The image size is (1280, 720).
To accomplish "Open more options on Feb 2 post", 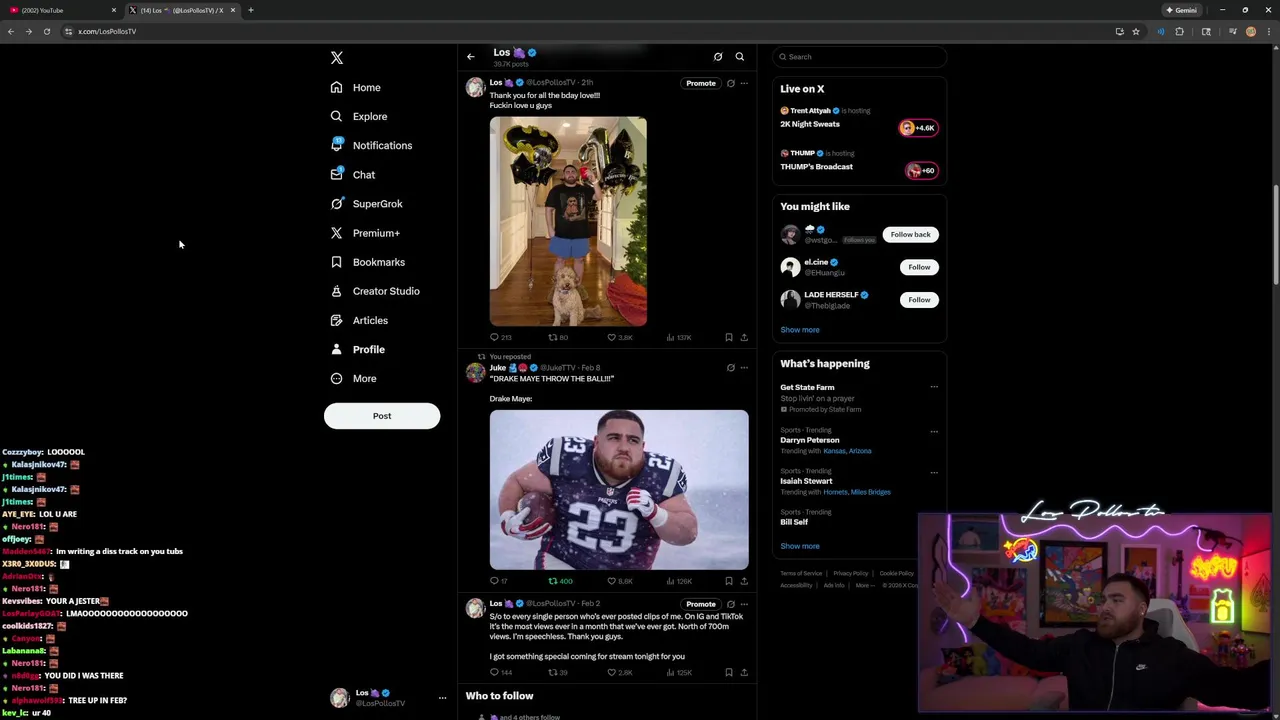I will (x=744, y=604).
